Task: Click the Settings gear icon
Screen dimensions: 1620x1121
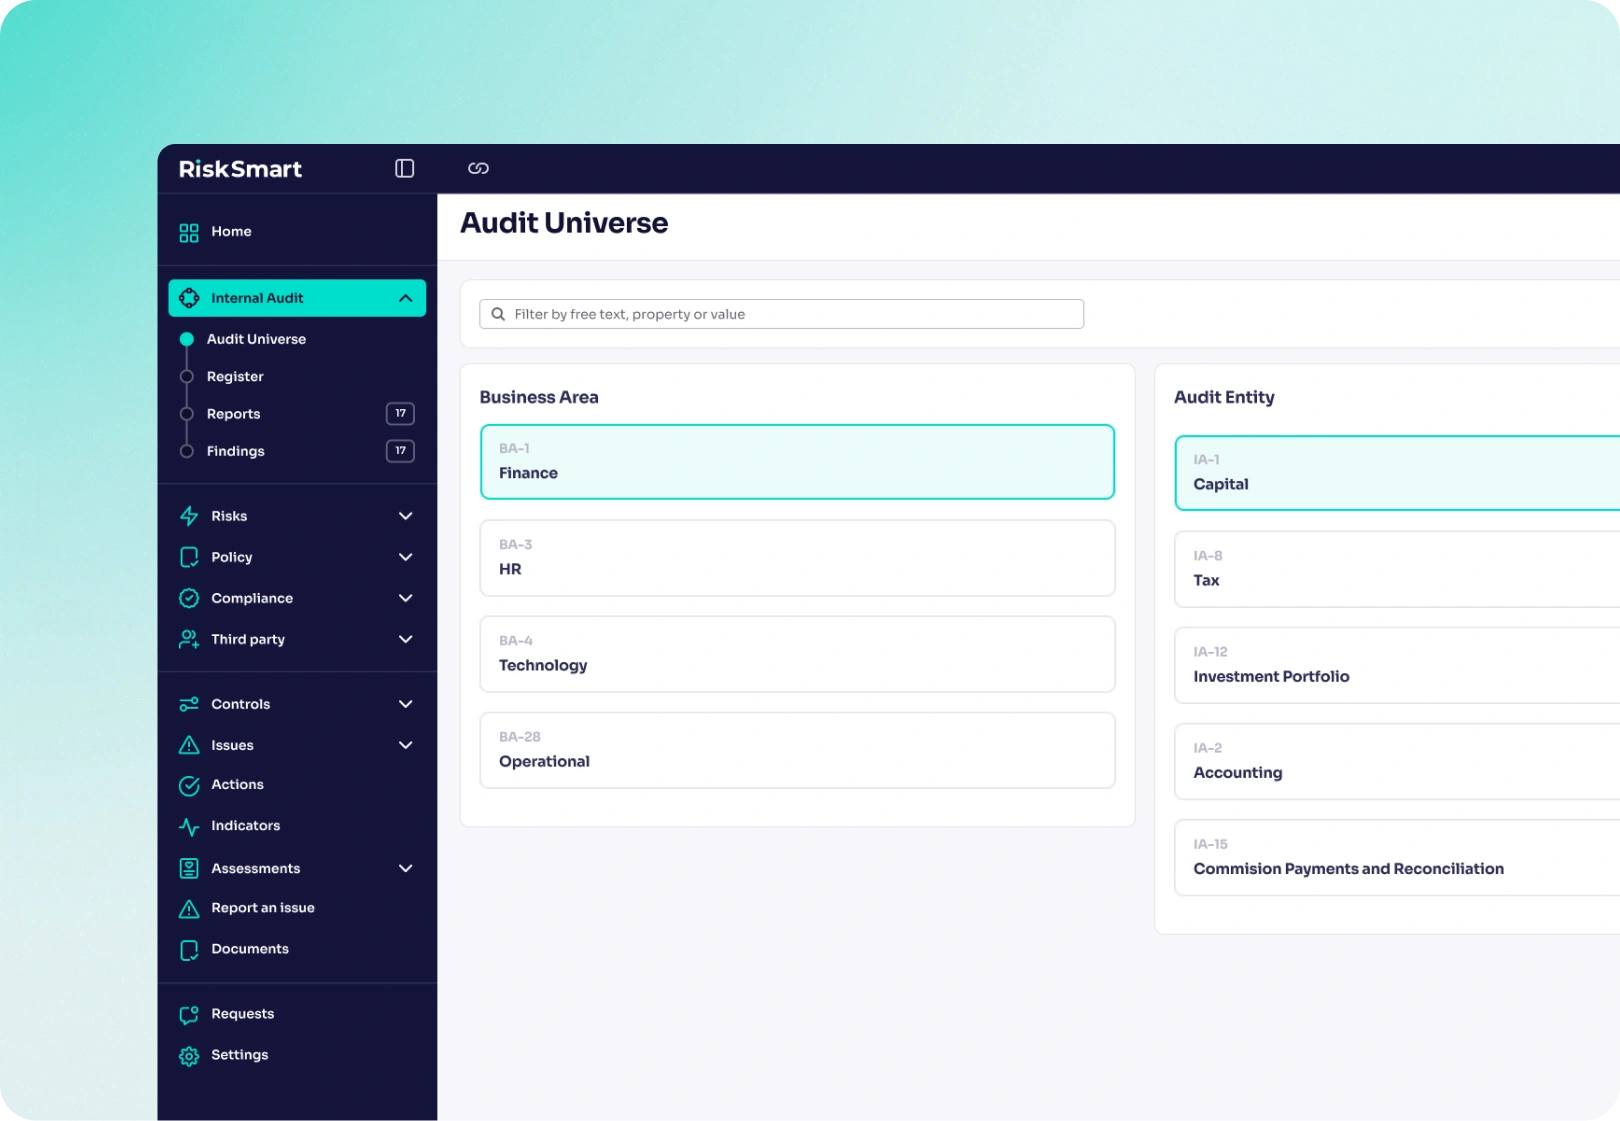Action: pyautogui.click(x=189, y=1056)
